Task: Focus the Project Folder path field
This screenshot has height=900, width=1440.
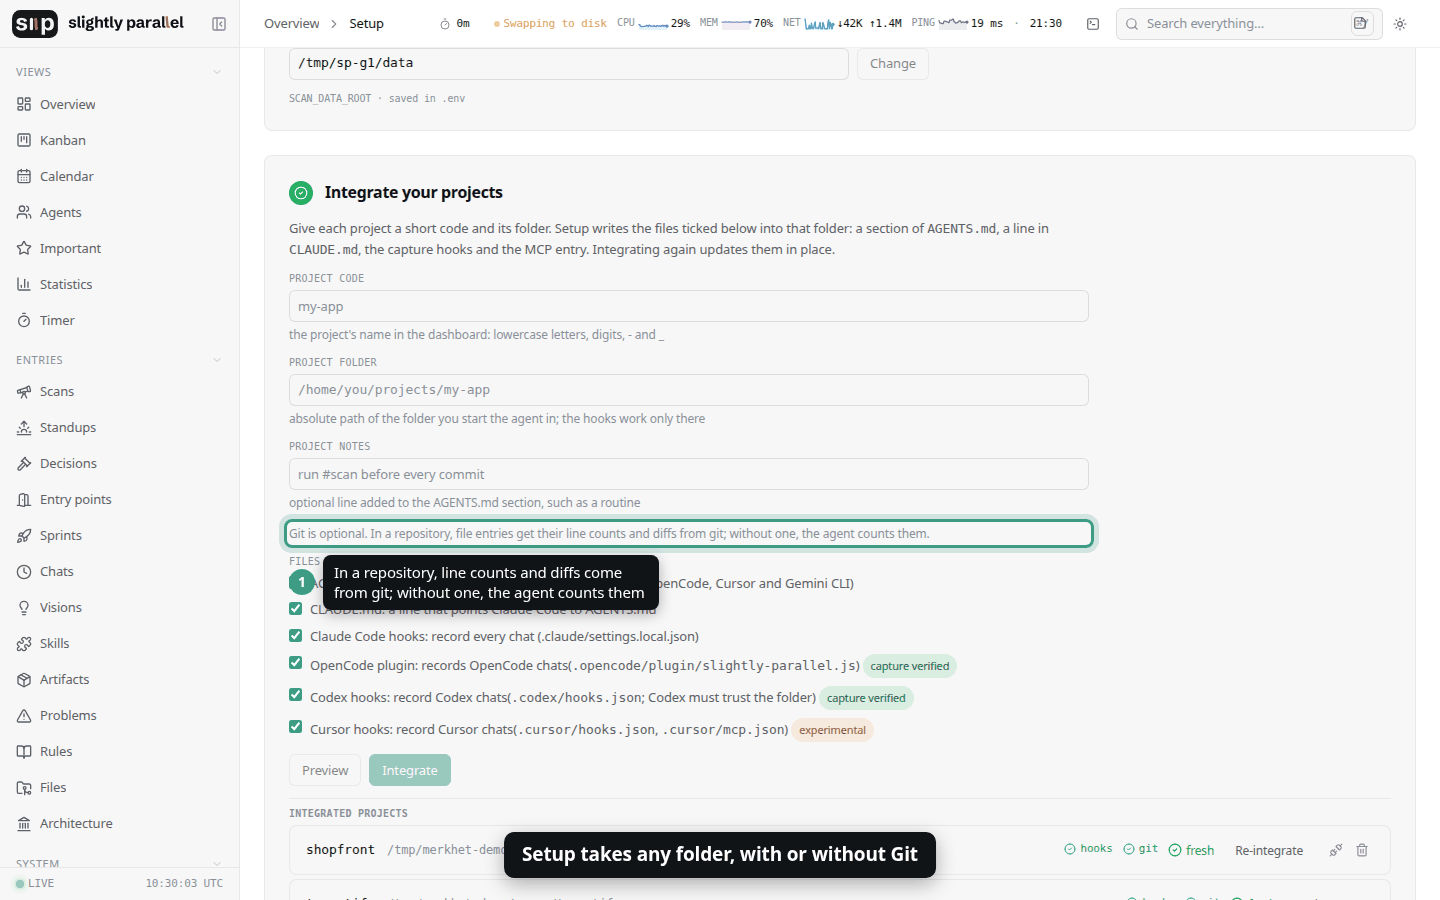Action: [x=689, y=390]
